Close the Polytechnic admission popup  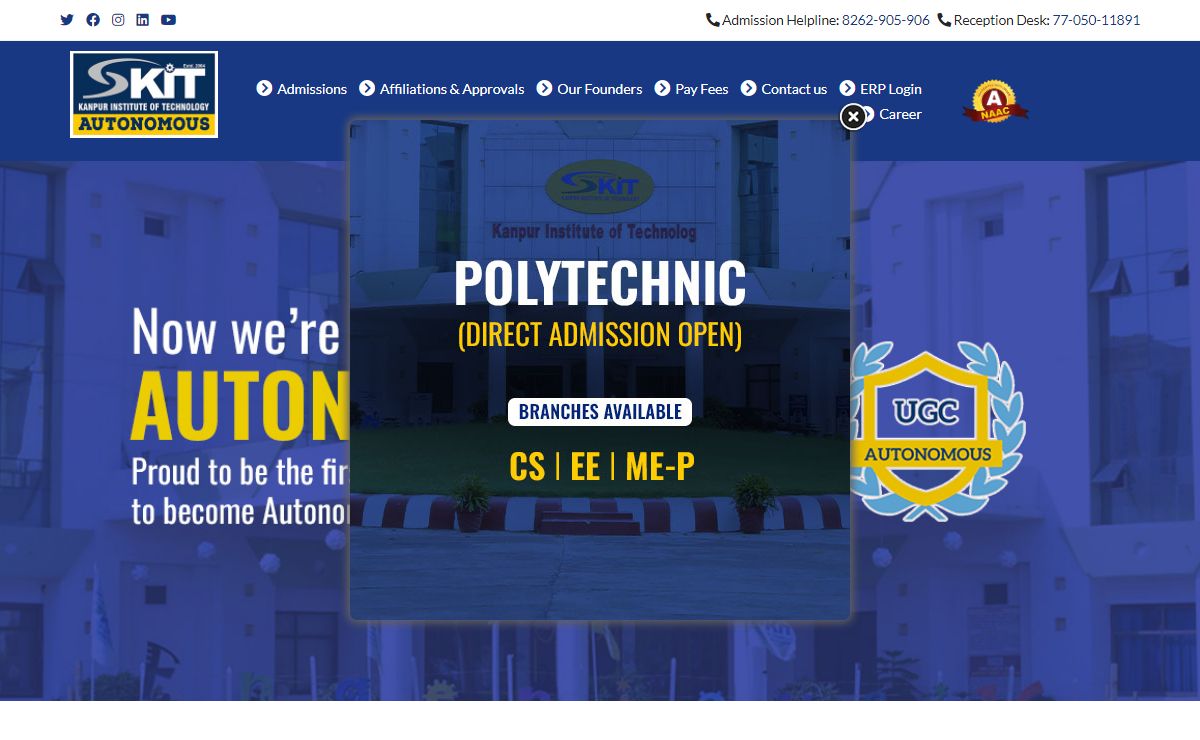click(x=853, y=117)
